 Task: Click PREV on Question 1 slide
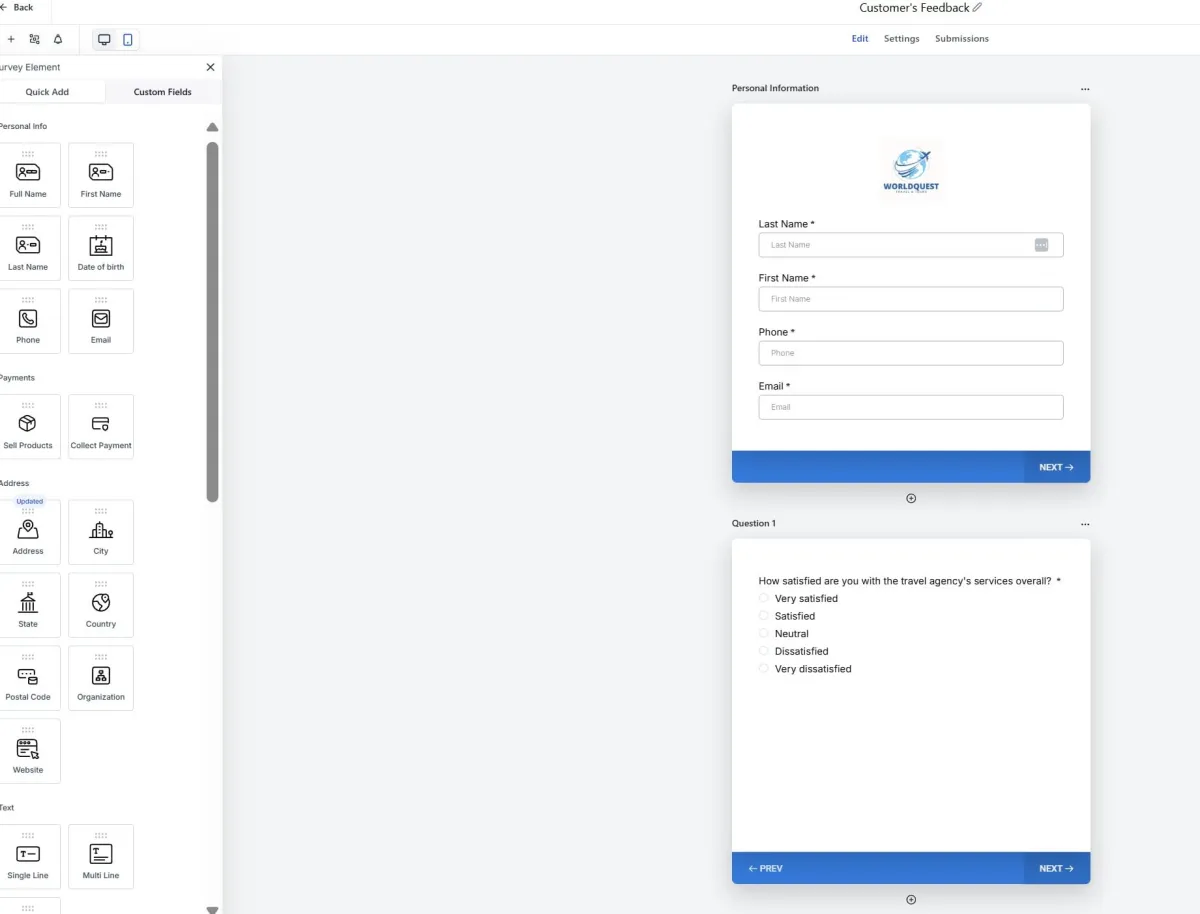(766, 868)
